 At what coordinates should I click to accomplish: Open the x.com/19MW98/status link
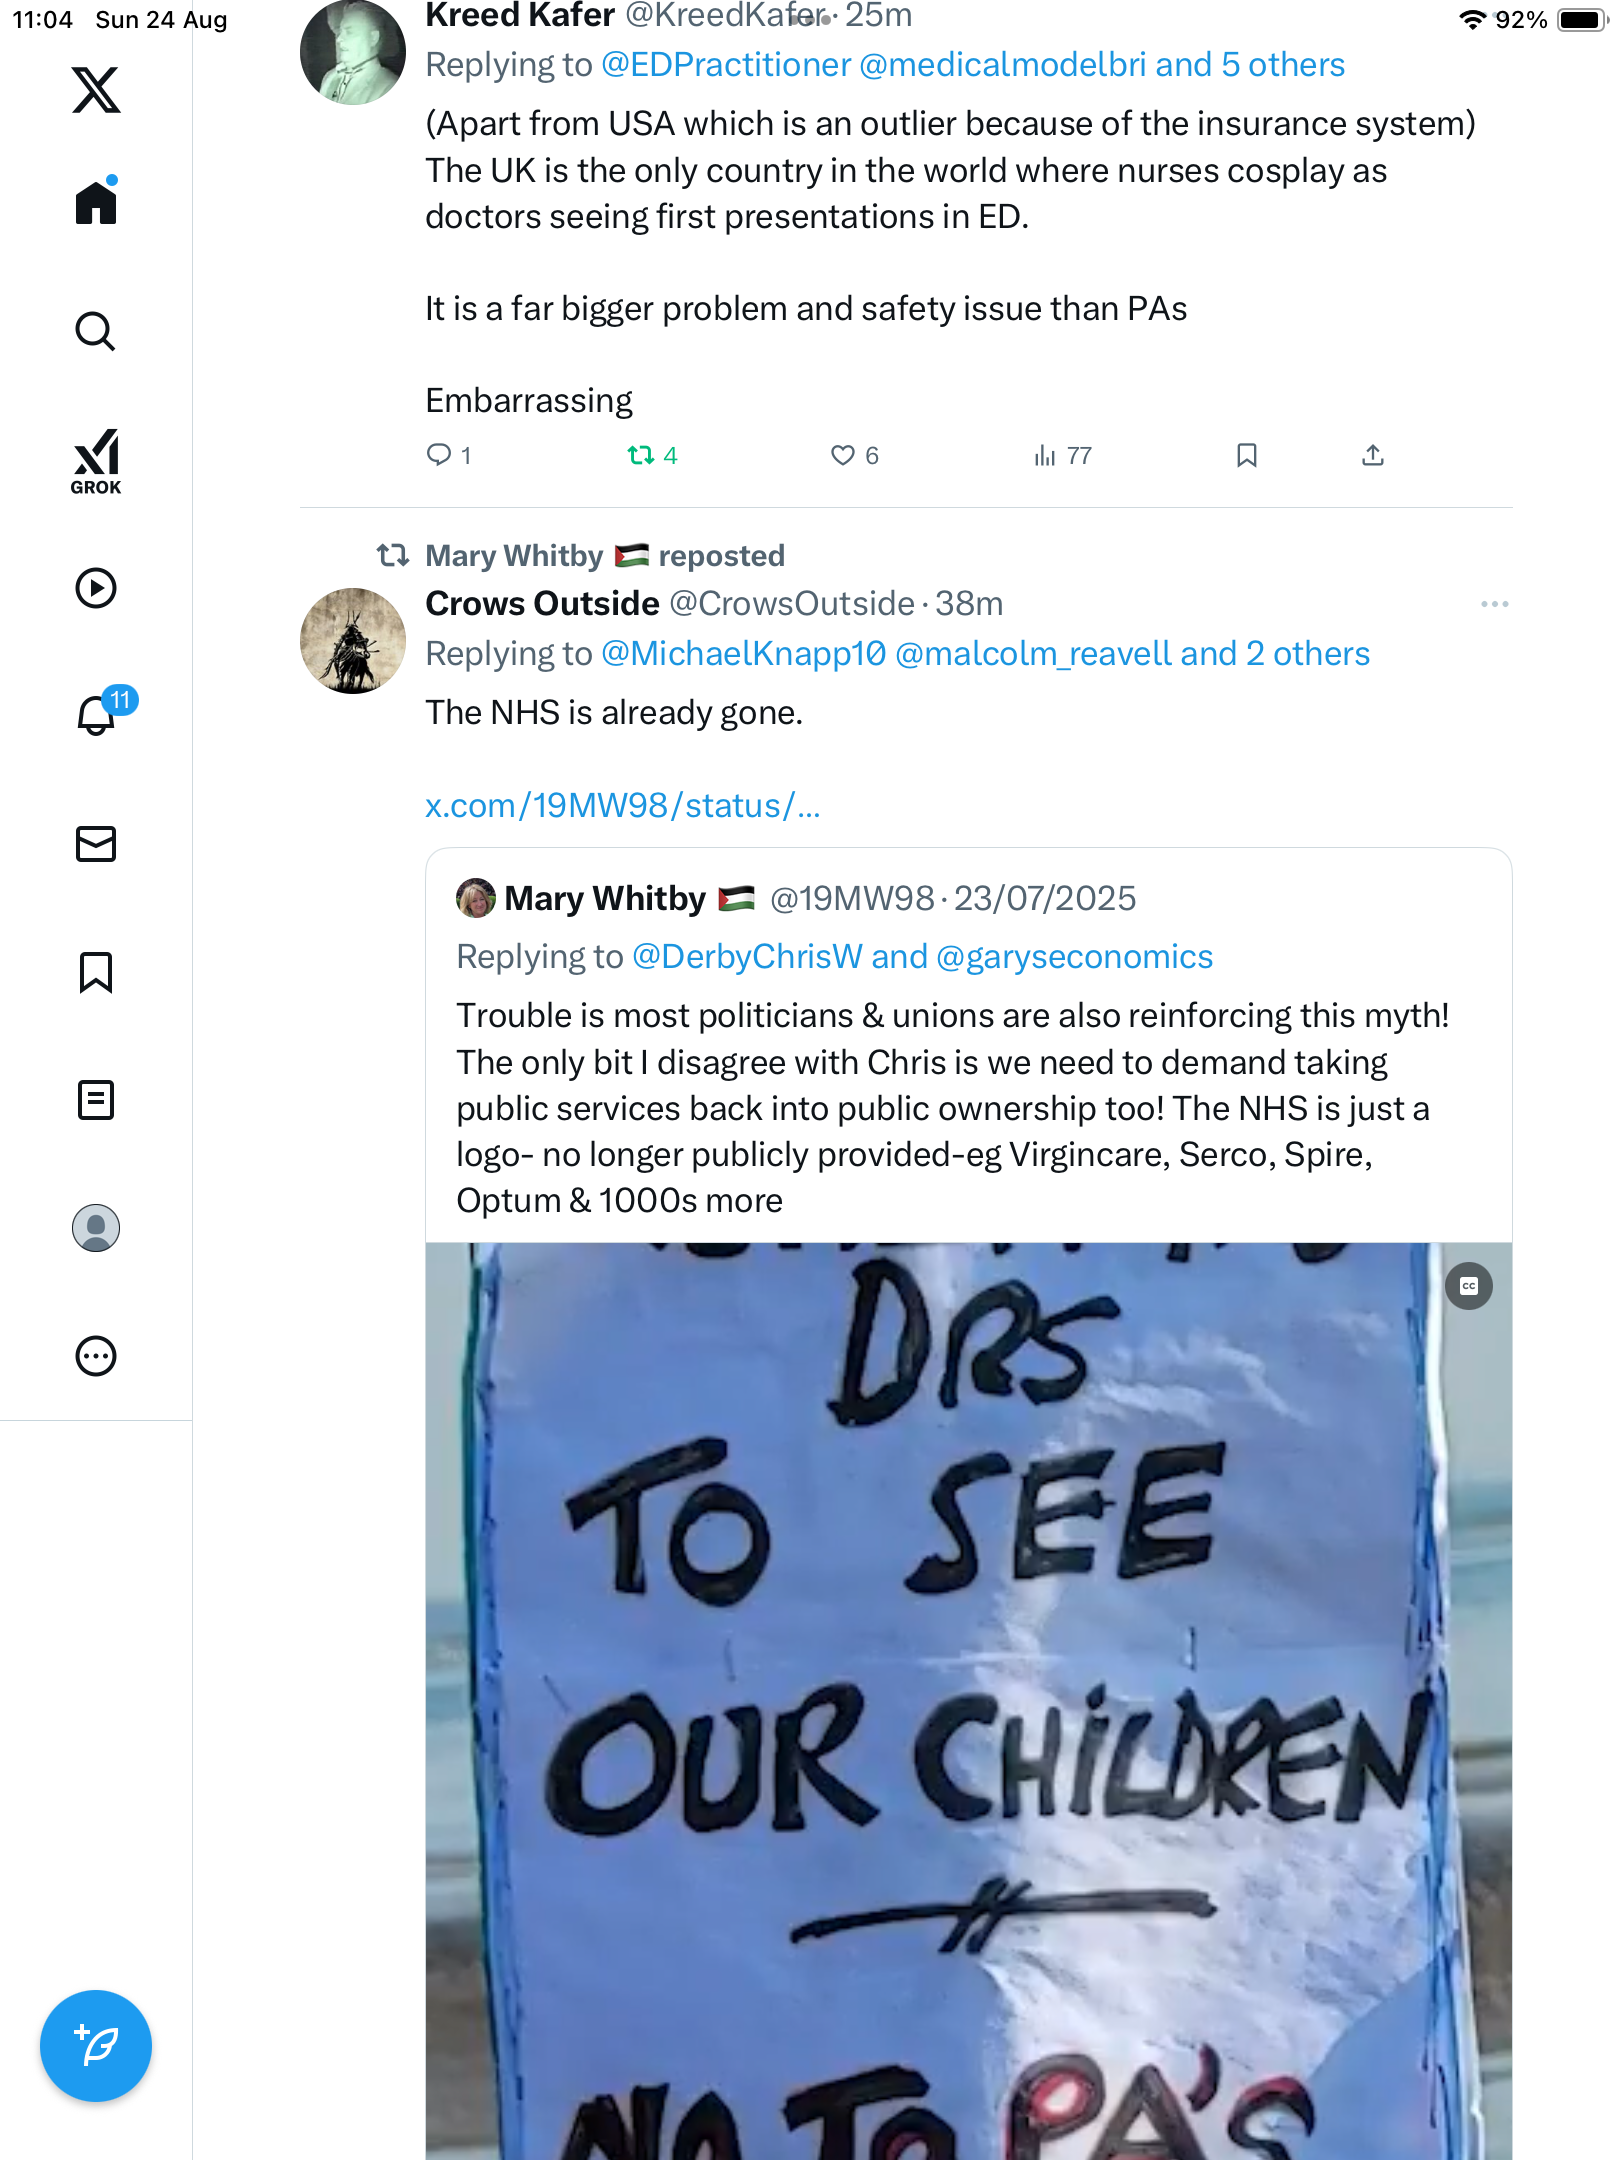click(622, 806)
